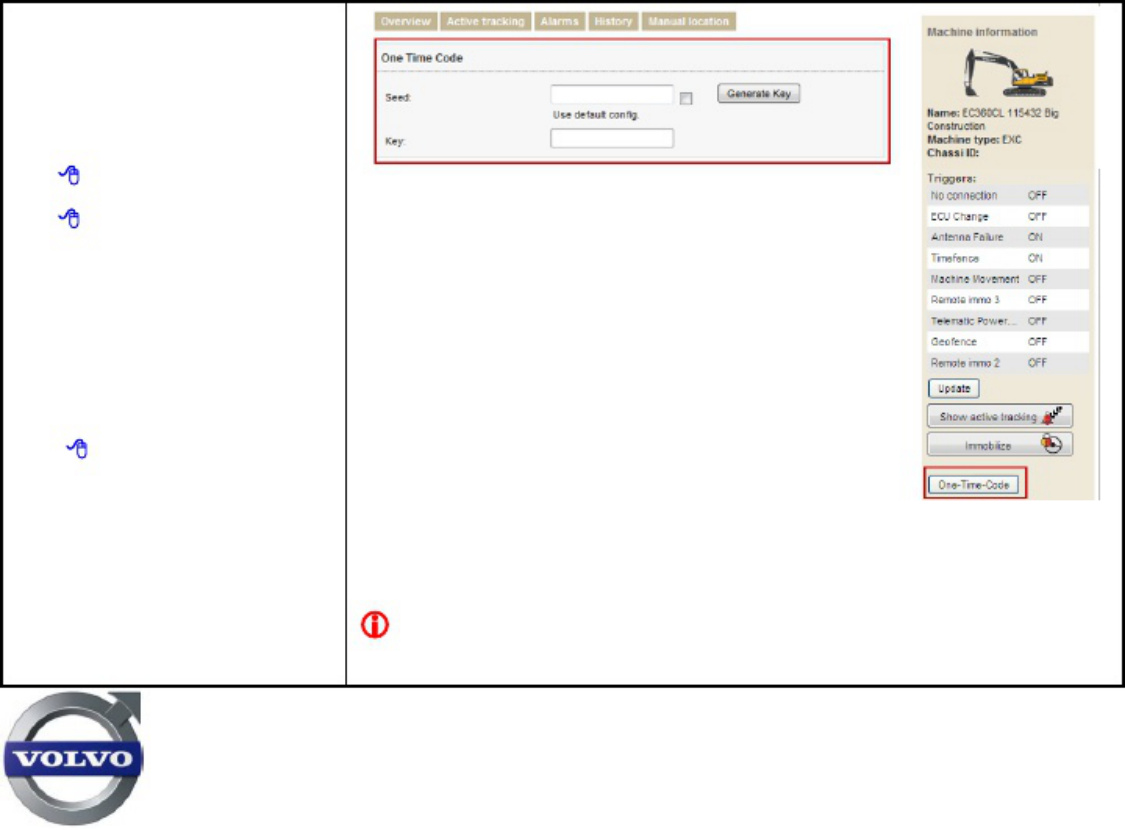The width and height of the screenshot is (1125, 830).
Task: Open the One-Time-Code button
Action: click(x=974, y=485)
